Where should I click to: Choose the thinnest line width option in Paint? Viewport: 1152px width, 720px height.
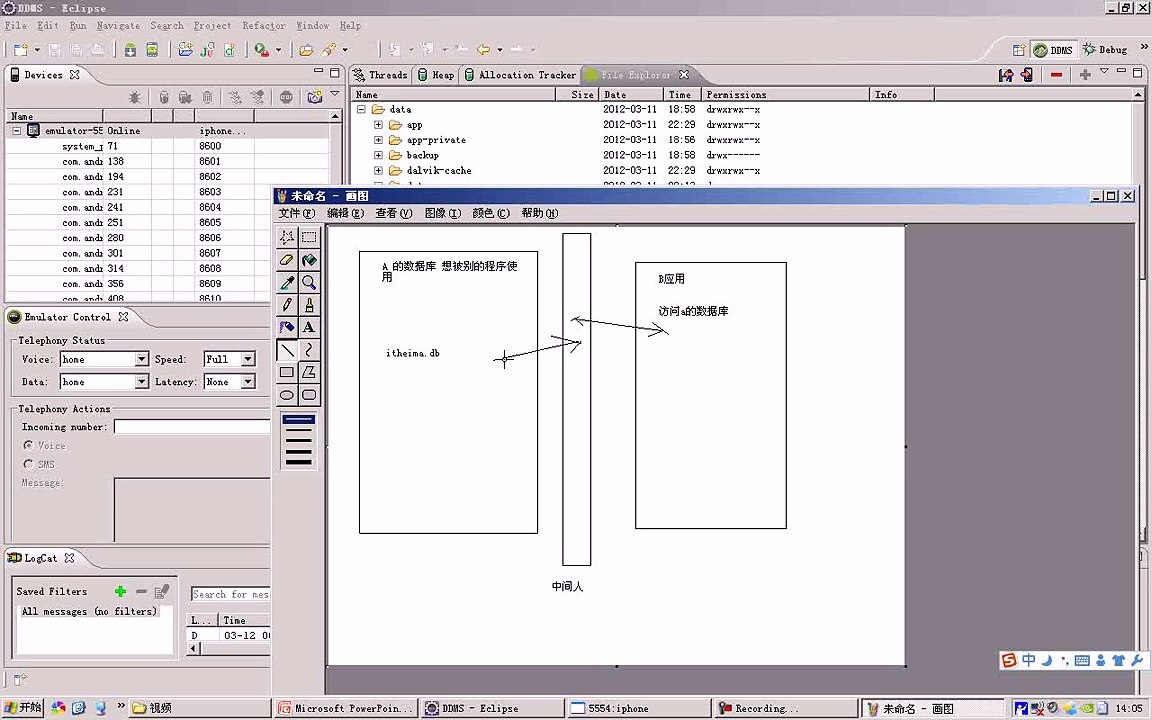[x=298, y=420]
